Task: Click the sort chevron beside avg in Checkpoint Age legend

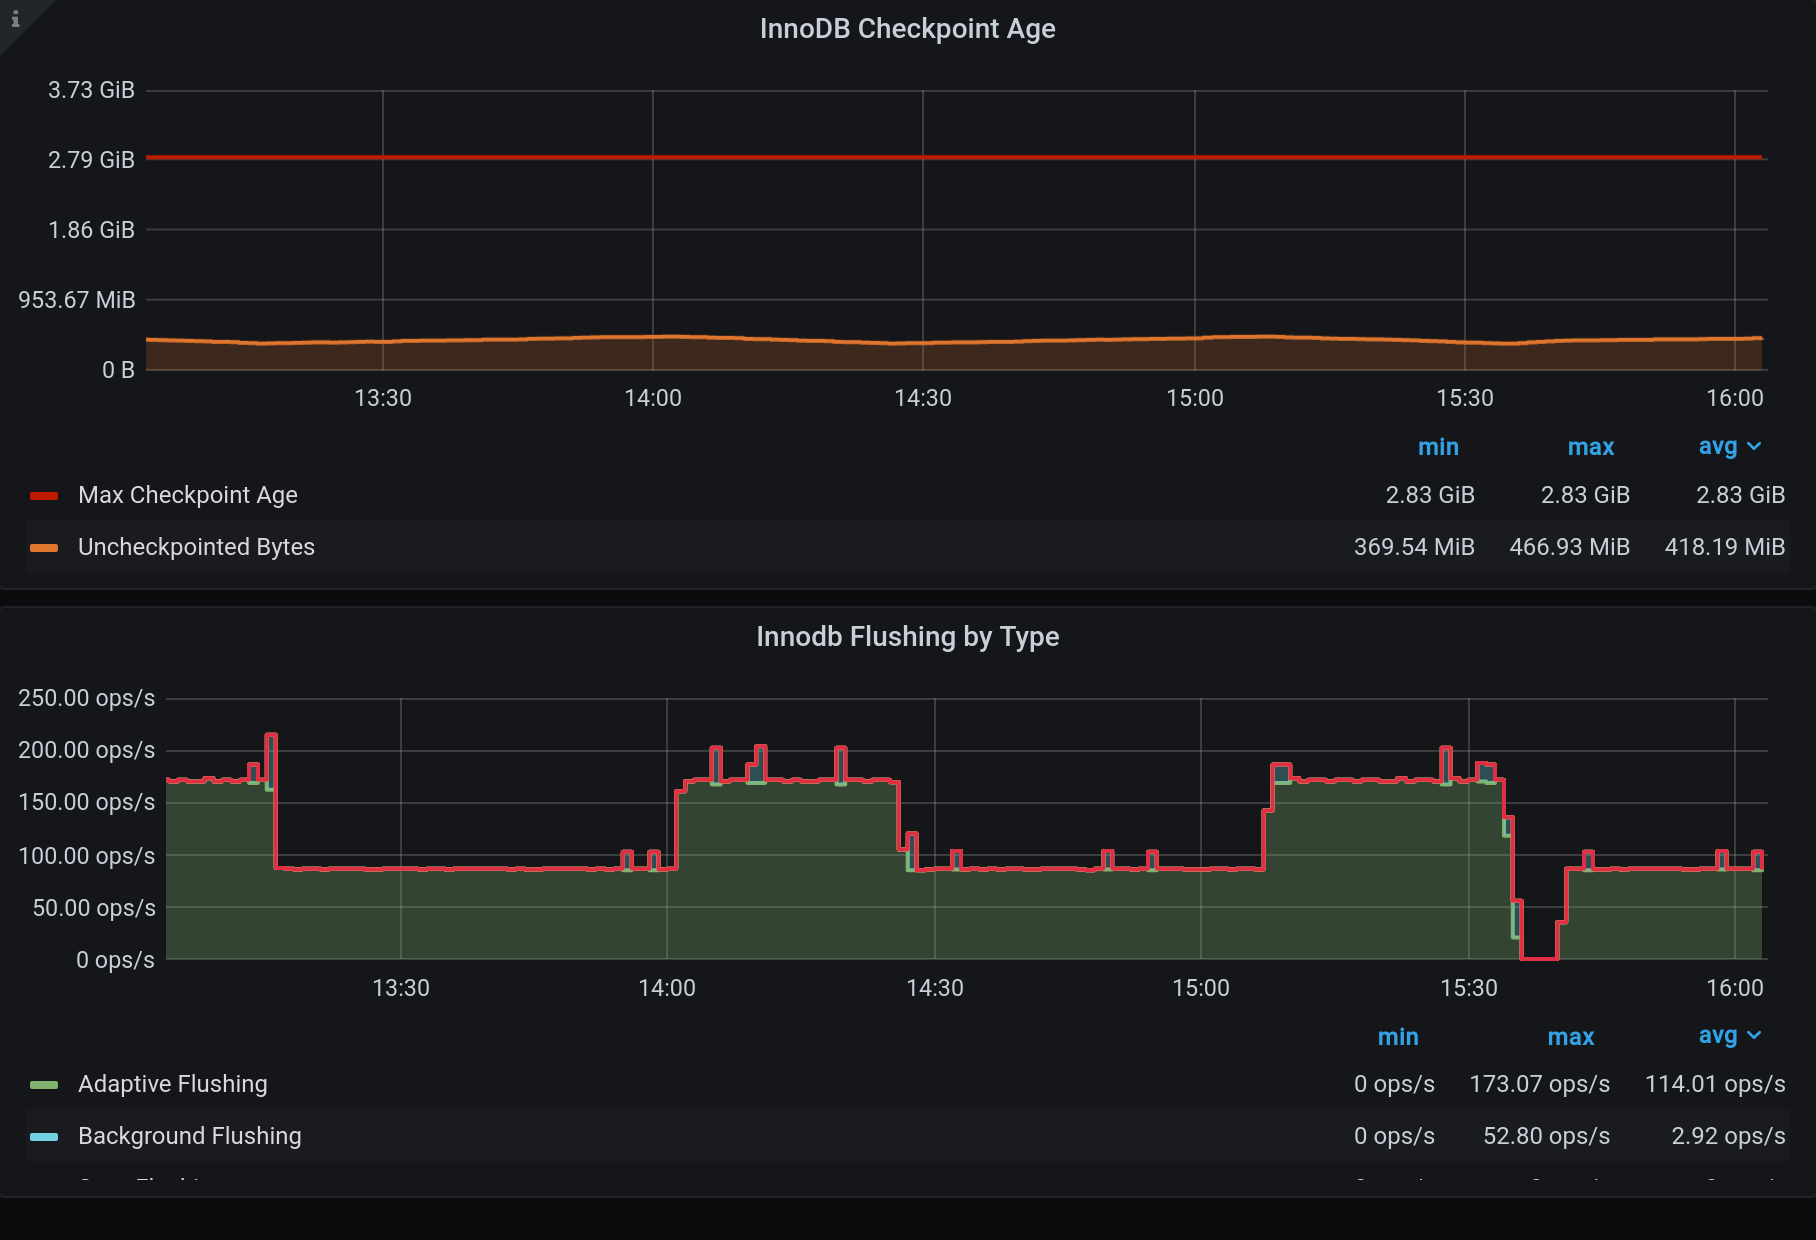Action: click(1754, 447)
